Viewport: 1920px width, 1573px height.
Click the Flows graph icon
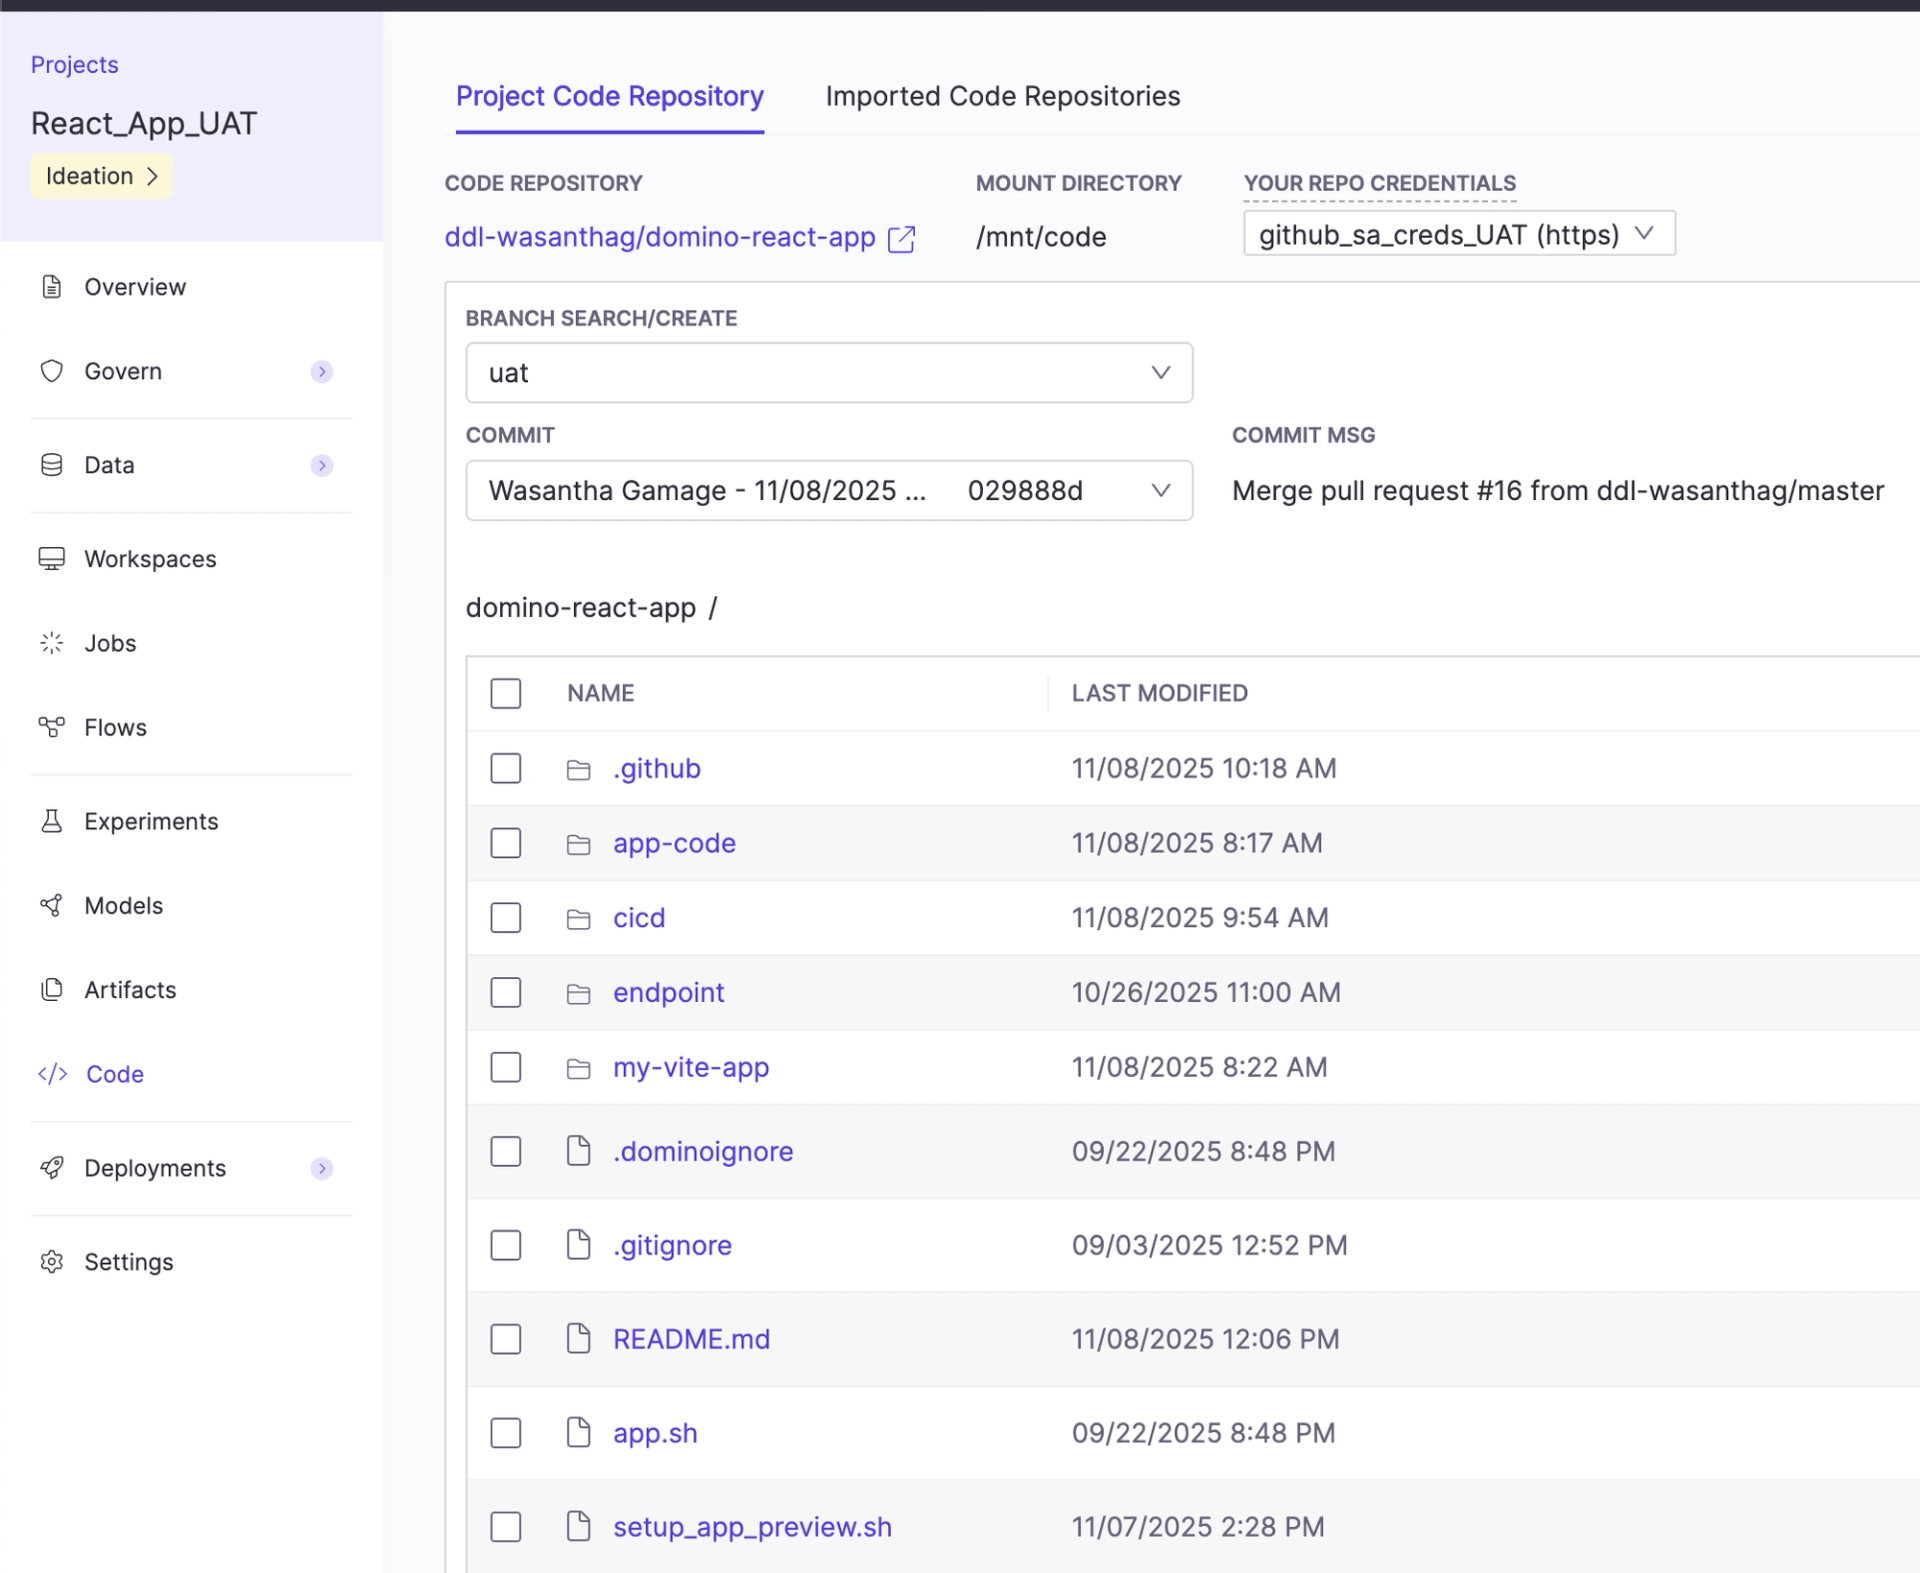[x=52, y=727]
